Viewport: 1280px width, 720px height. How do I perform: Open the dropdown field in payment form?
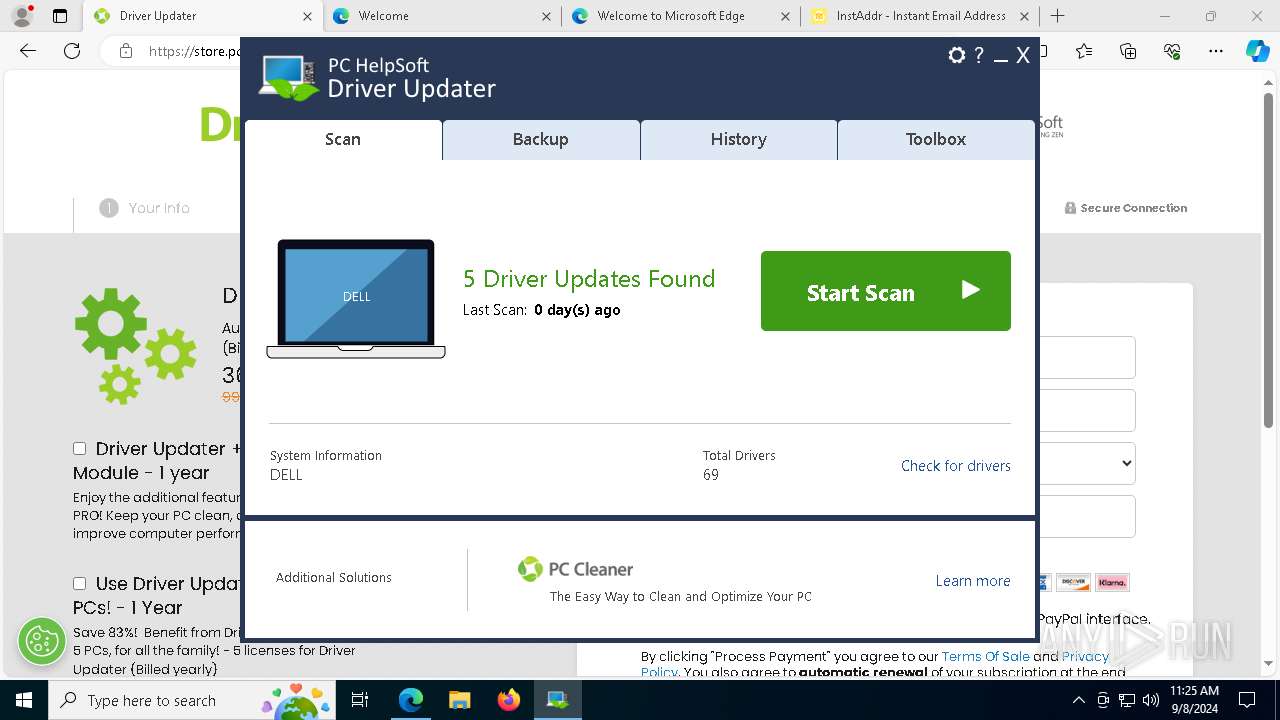click(1088, 463)
